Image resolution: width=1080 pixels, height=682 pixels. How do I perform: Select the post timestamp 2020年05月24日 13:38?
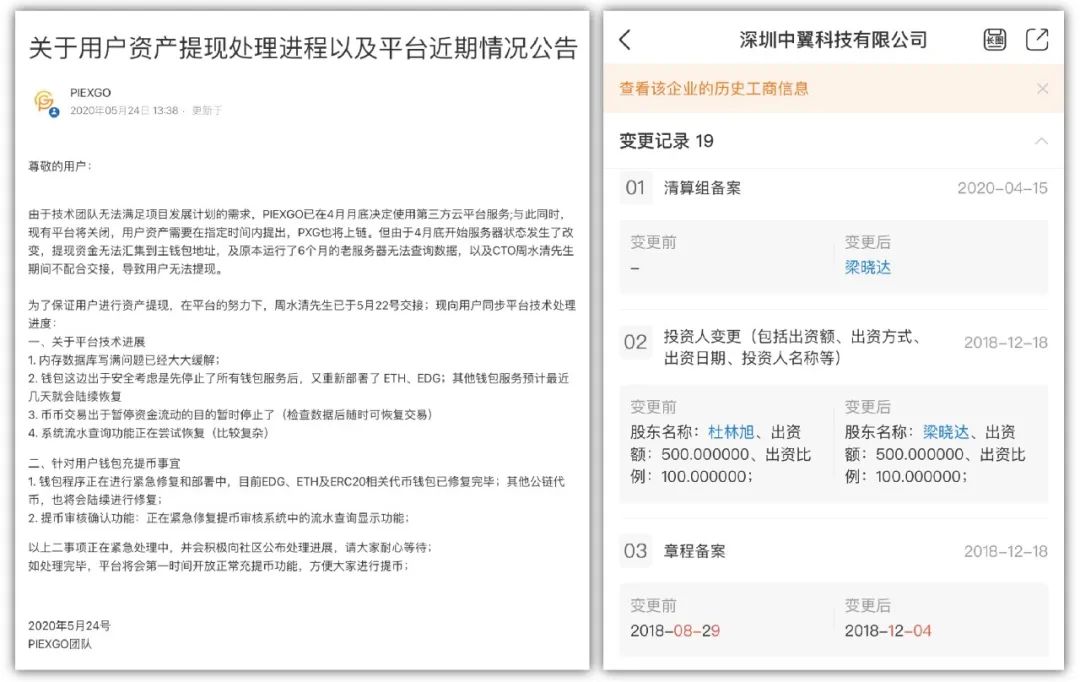pos(124,110)
